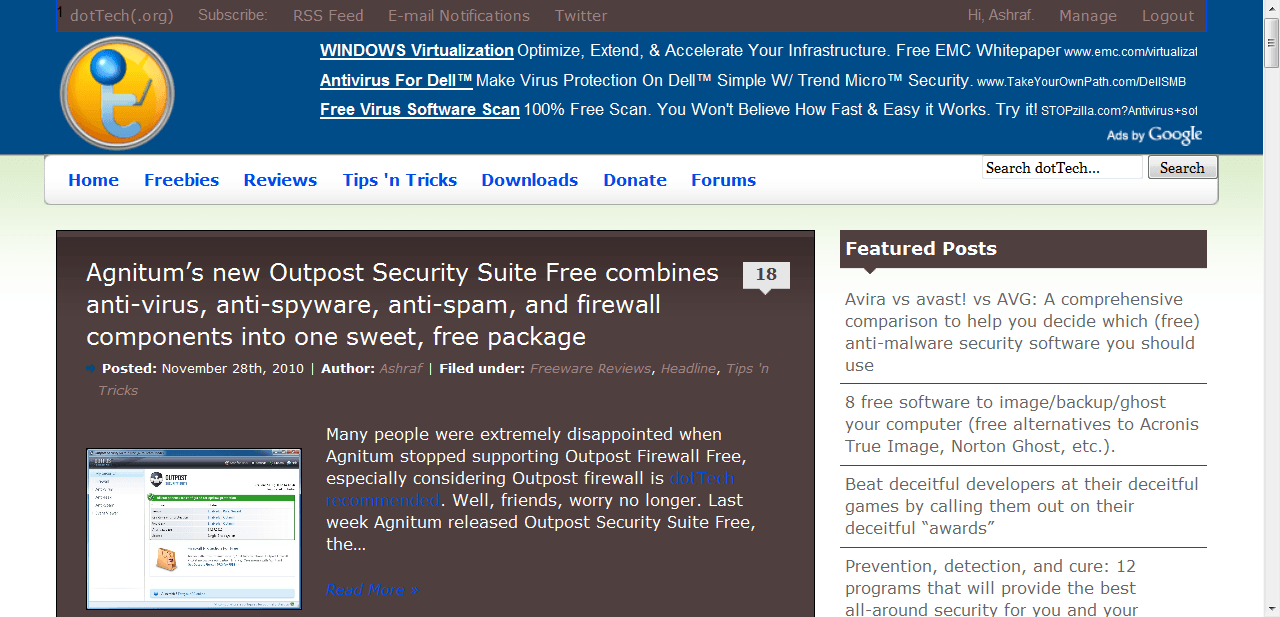This screenshot has width=1280, height=617.
Task: Click the Search button
Action: pyautogui.click(x=1182, y=168)
